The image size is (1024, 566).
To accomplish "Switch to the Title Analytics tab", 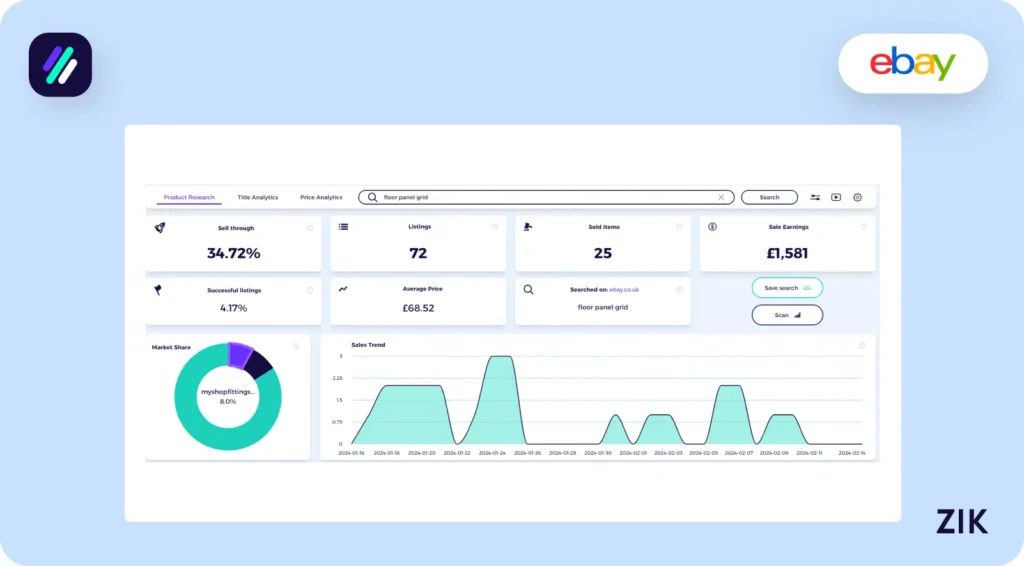I will [x=258, y=198].
